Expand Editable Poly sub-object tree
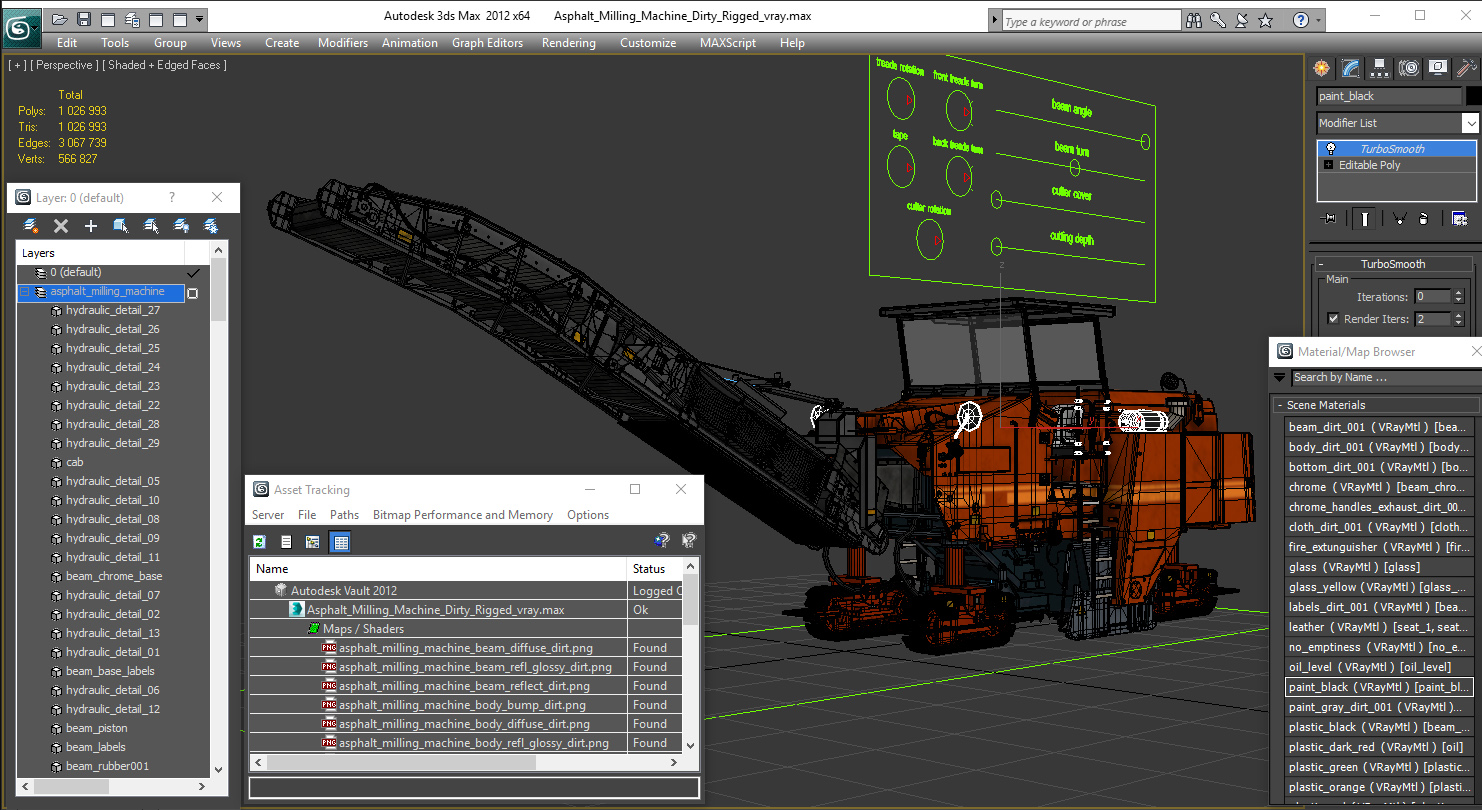Image resolution: width=1482 pixels, height=810 pixels. point(1329,165)
